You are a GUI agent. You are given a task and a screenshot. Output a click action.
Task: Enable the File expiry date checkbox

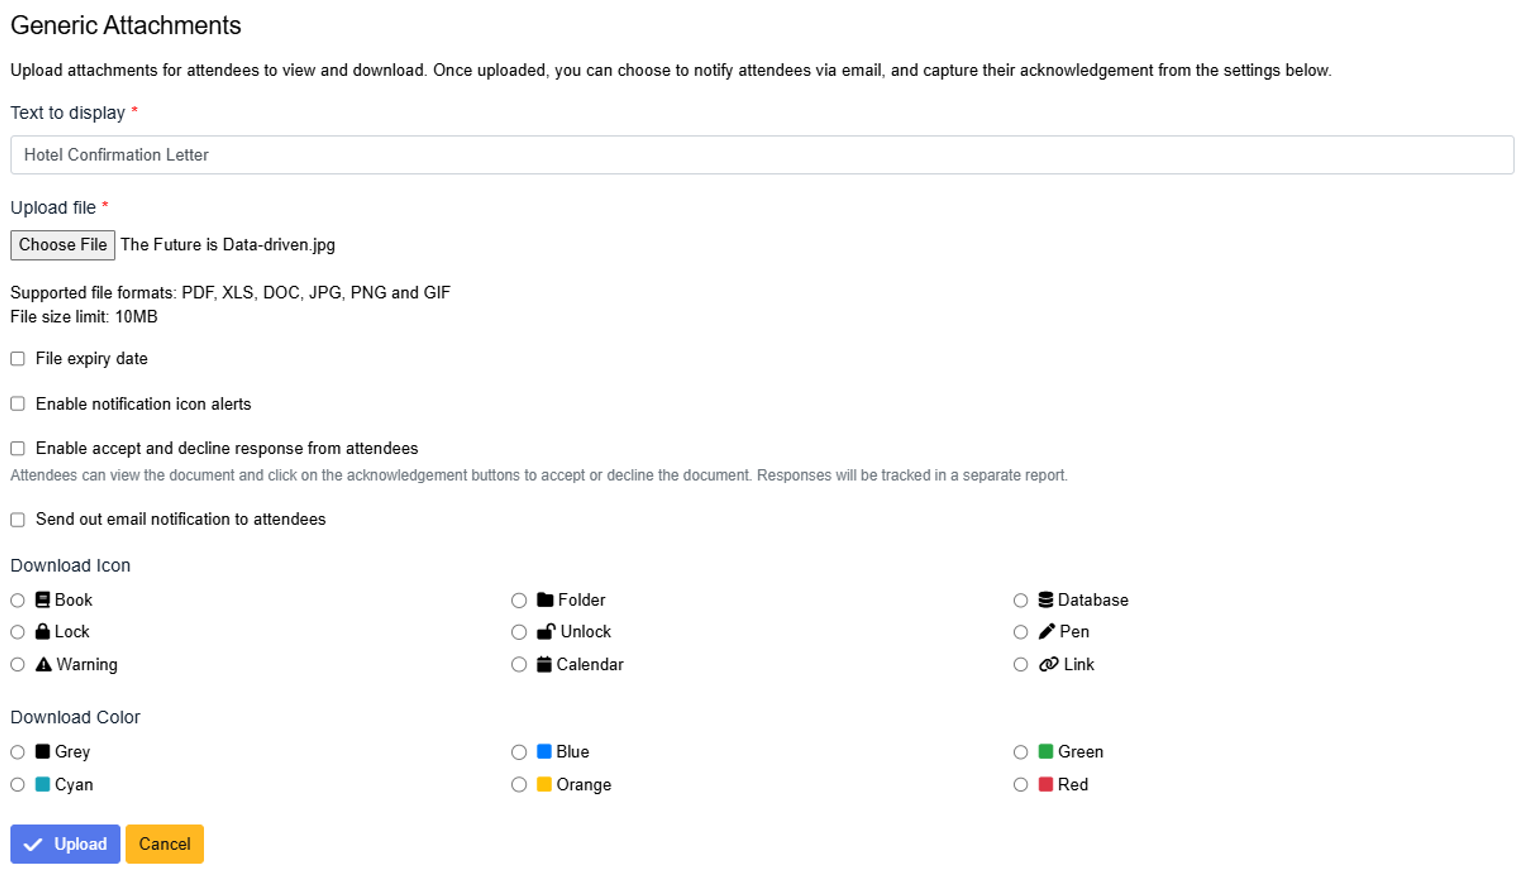pyautogui.click(x=18, y=359)
